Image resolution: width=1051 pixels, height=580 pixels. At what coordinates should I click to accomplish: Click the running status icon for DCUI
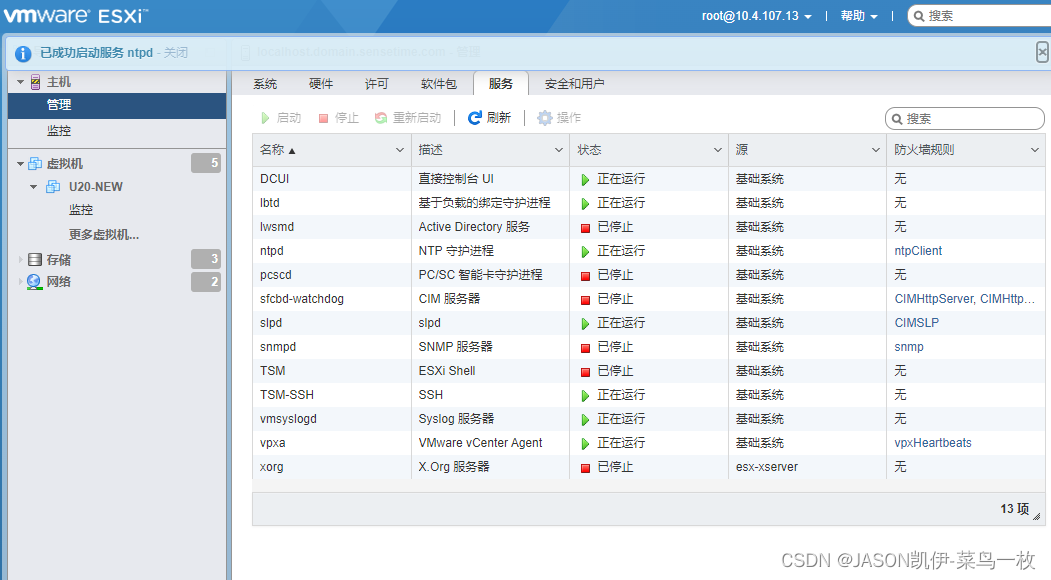click(x=585, y=180)
